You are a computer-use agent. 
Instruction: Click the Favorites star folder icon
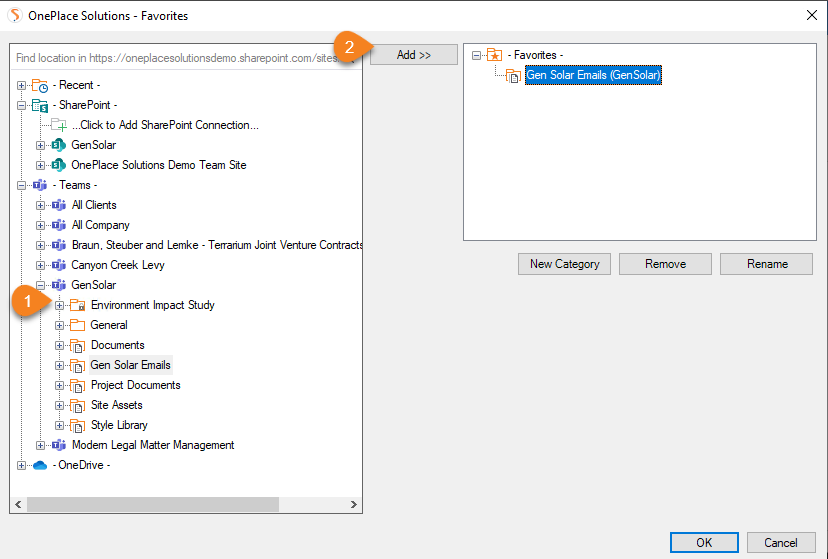(x=494, y=55)
